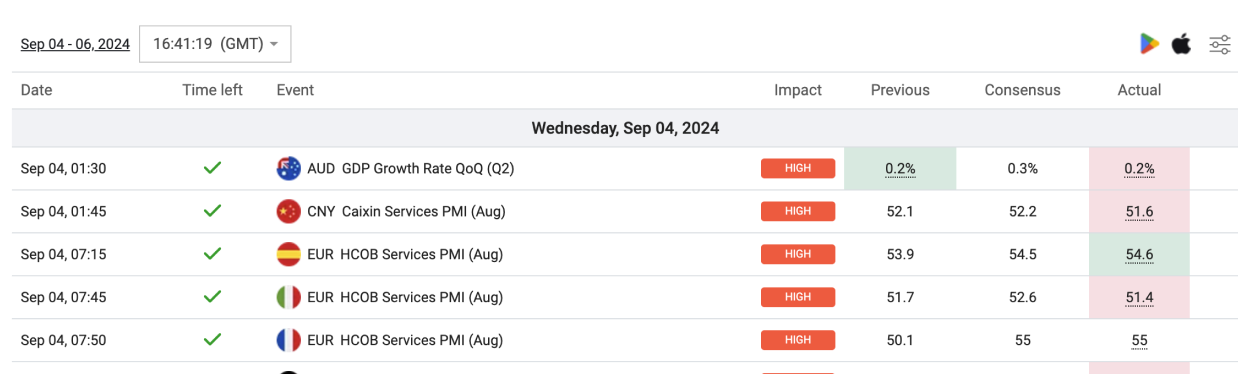
Task: Open the Apple App Store icon
Action: [1181, 44]
